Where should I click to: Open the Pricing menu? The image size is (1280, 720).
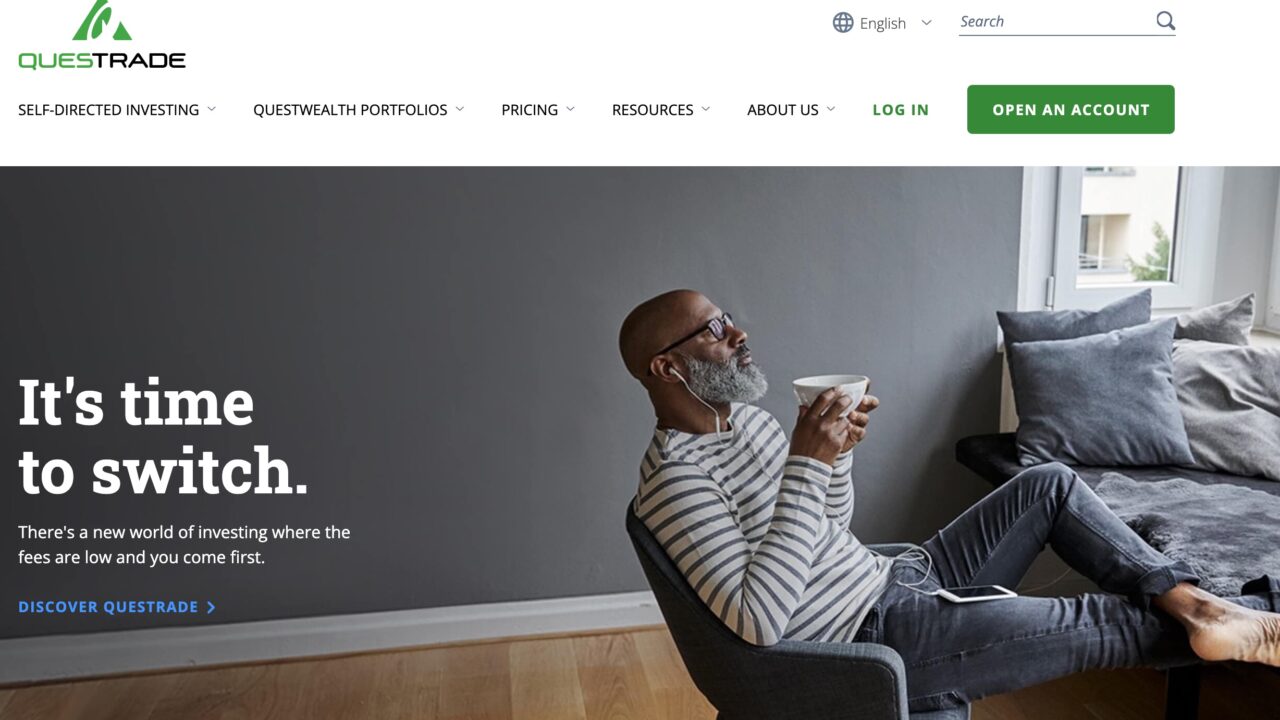tap(530, 110)
